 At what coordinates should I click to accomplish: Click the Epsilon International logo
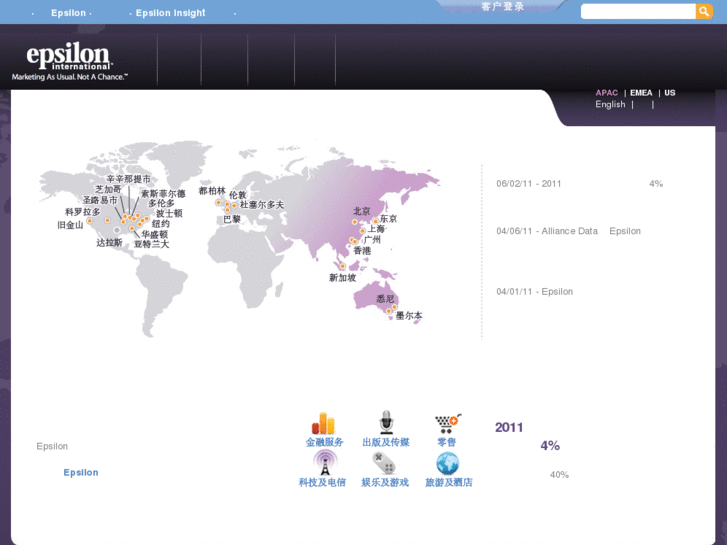[x=69, y=62]
